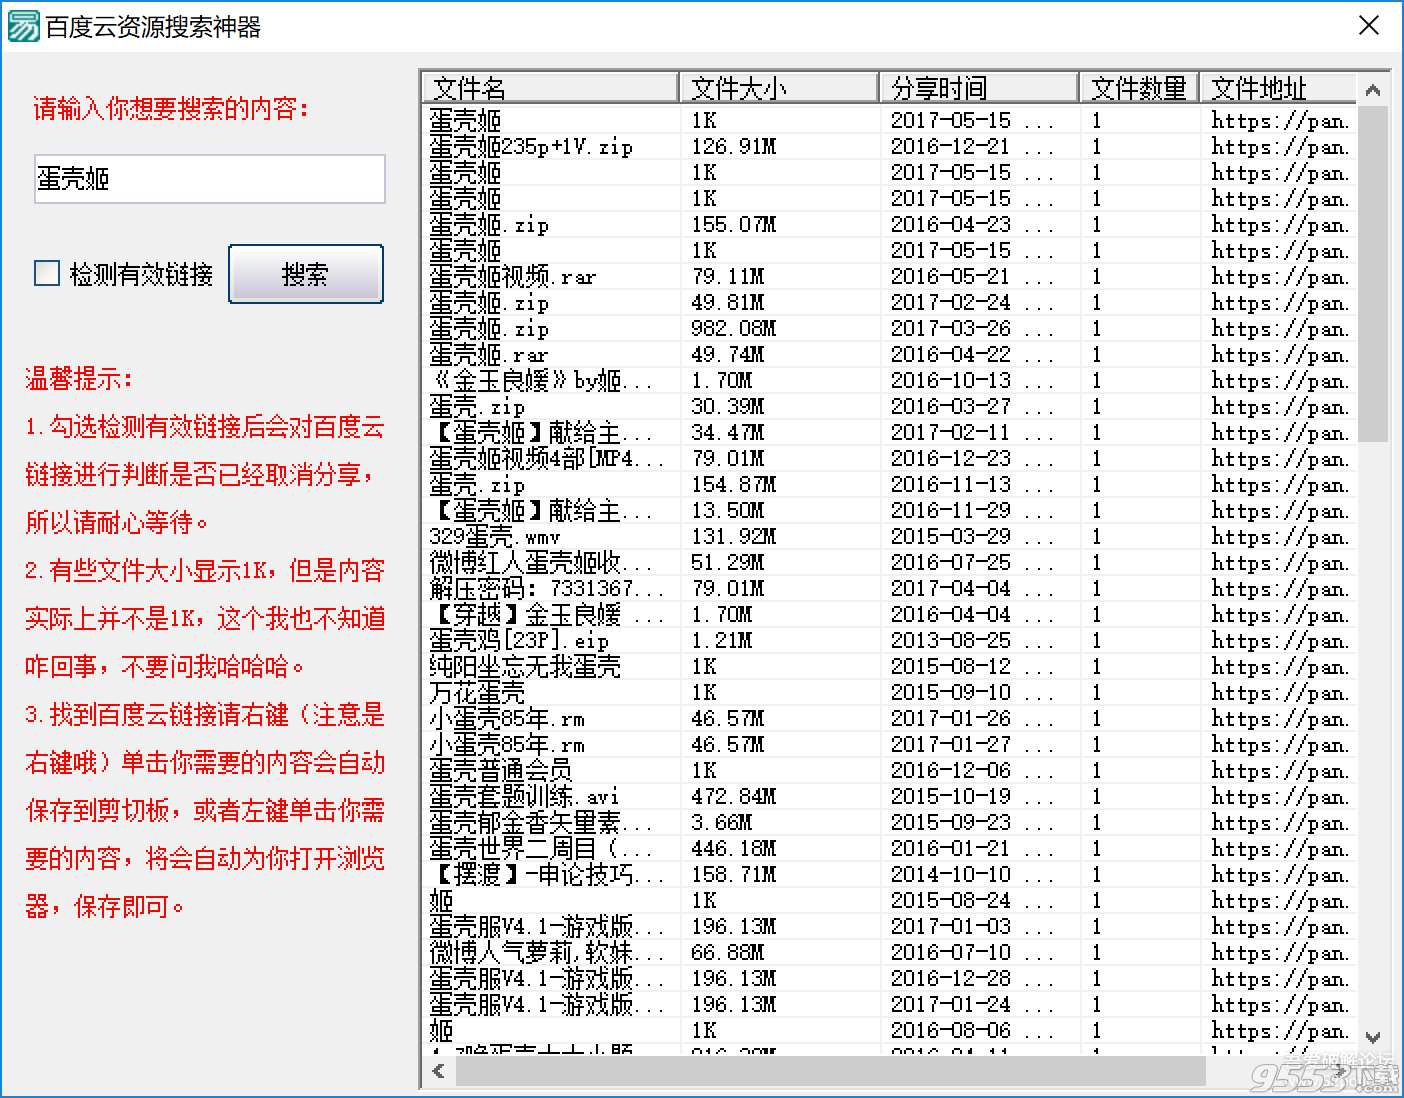Sort by the 文件名 column header
The image size is (1404, 1098).
551,88
